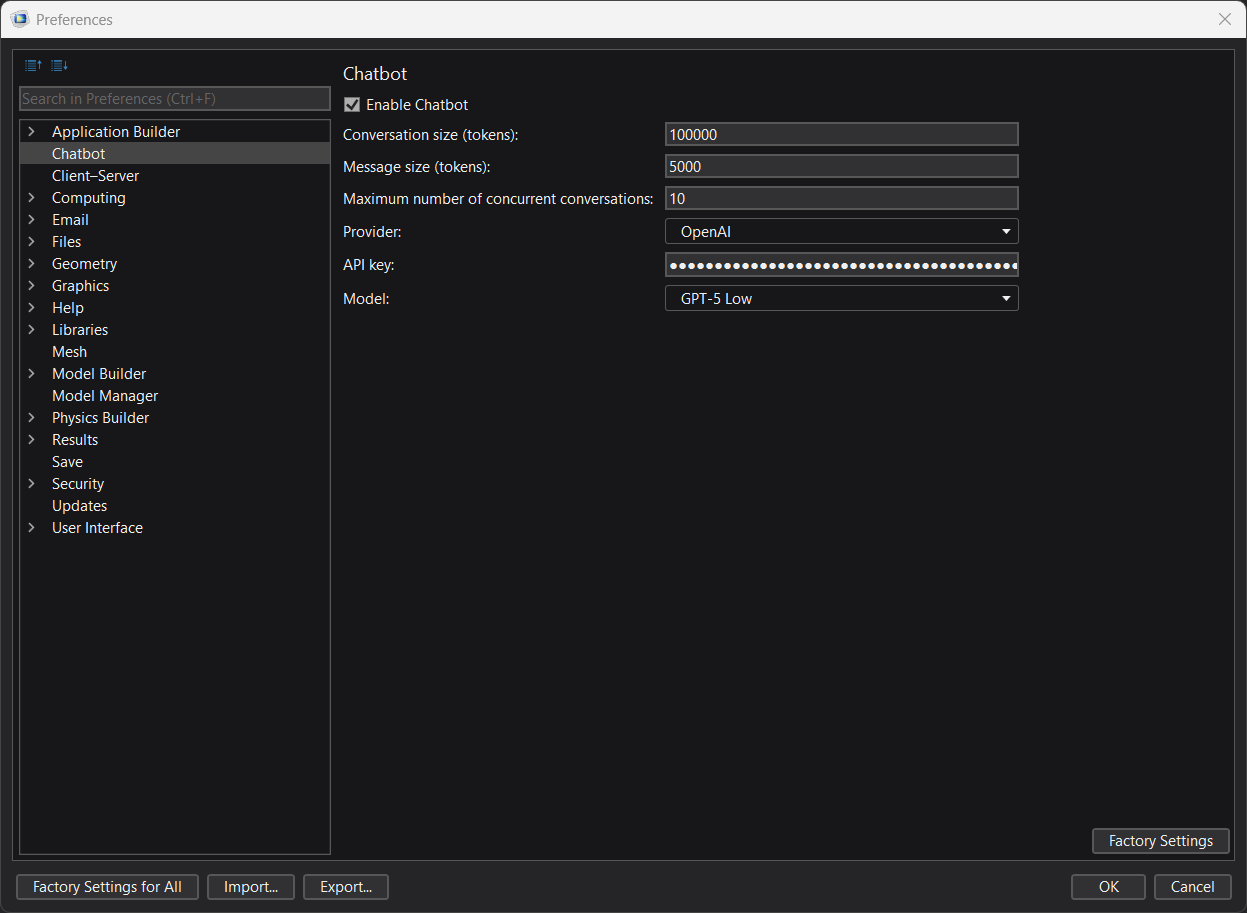
Task: Expand the User Interface tree node
Action: coord(32,528)
